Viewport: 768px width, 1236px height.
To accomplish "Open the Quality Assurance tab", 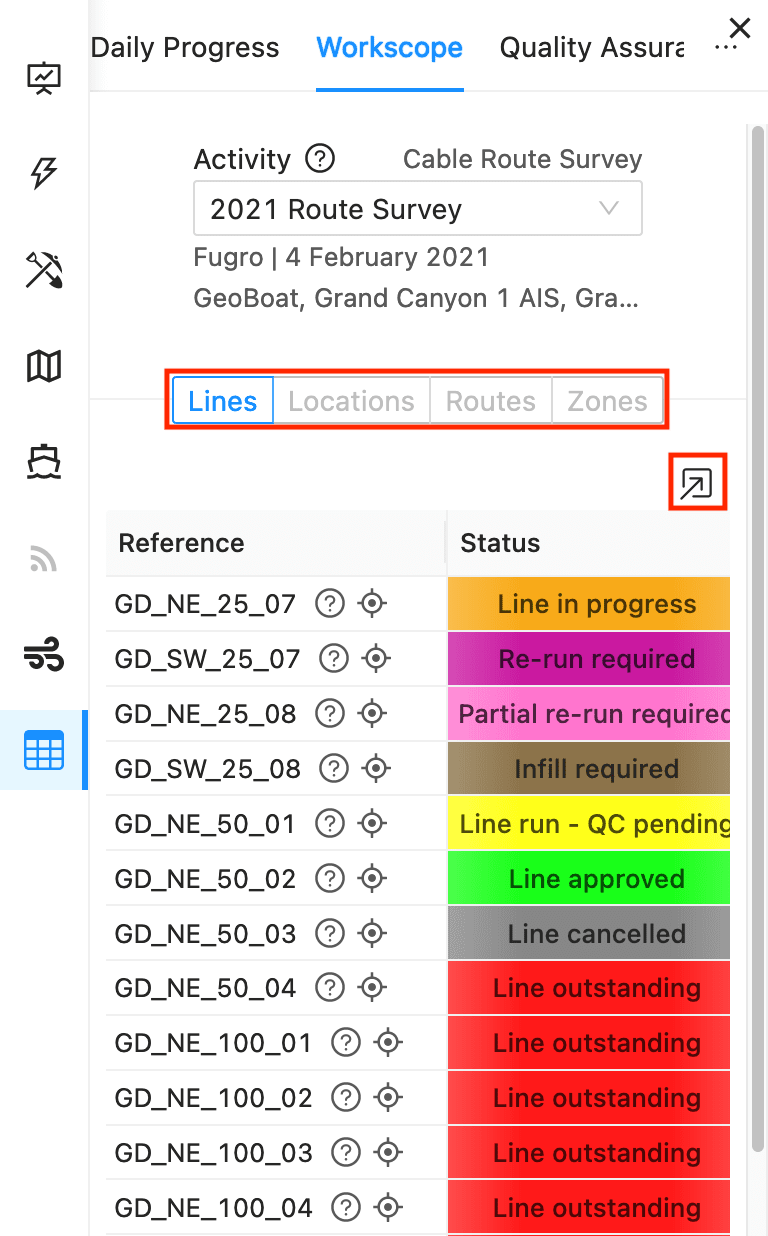I will point(592,47).
